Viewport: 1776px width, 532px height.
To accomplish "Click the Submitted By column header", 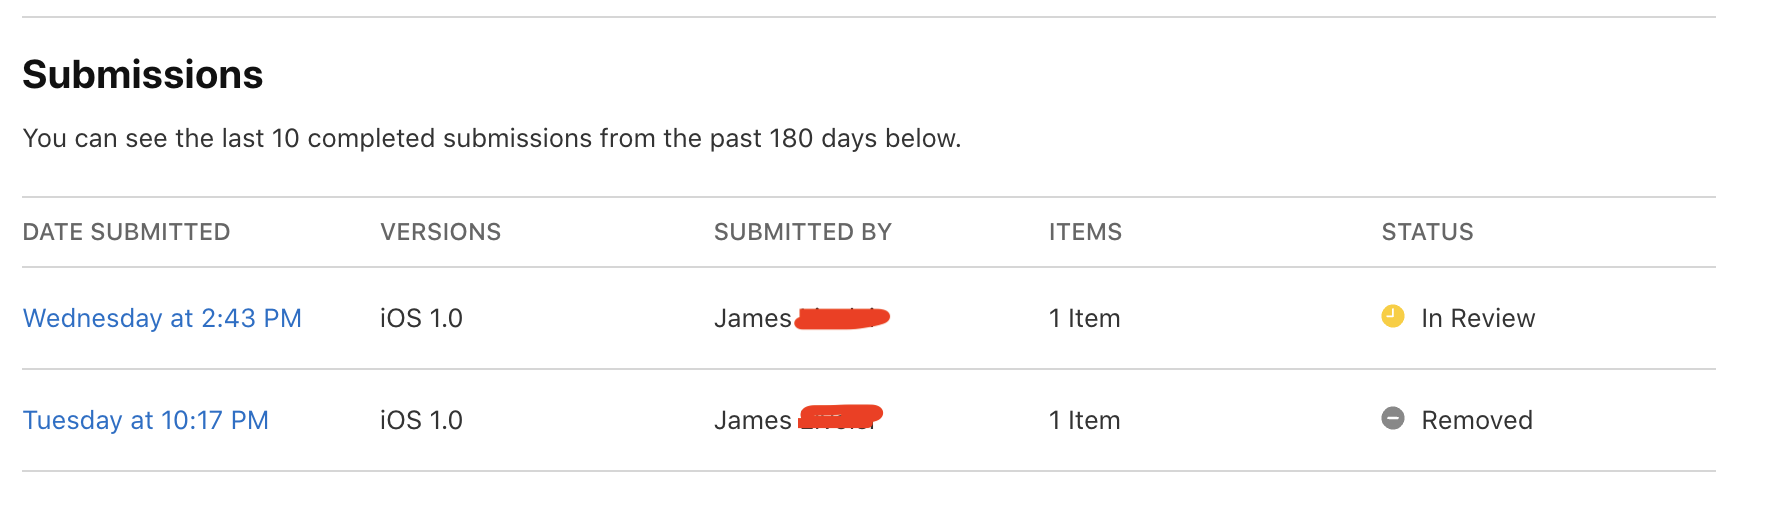I will (802, 232).
